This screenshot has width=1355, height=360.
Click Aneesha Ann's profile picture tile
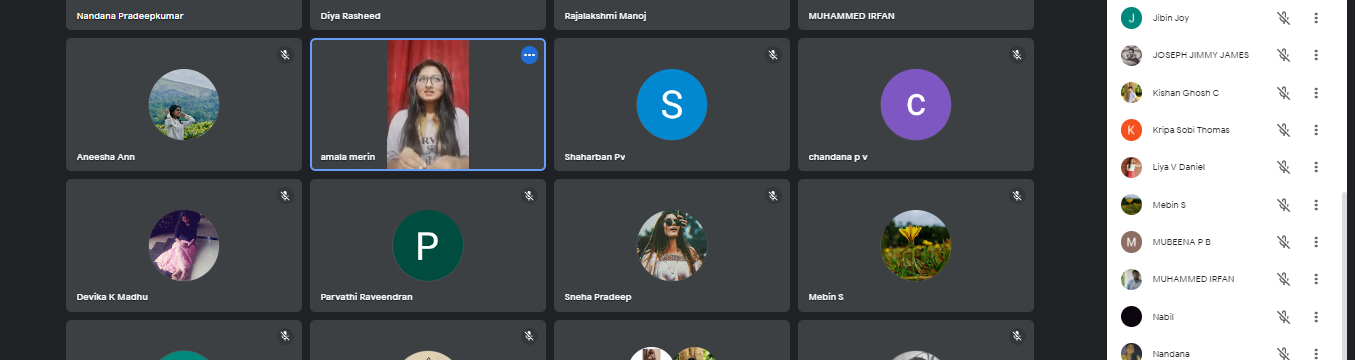tap(184, 105)
